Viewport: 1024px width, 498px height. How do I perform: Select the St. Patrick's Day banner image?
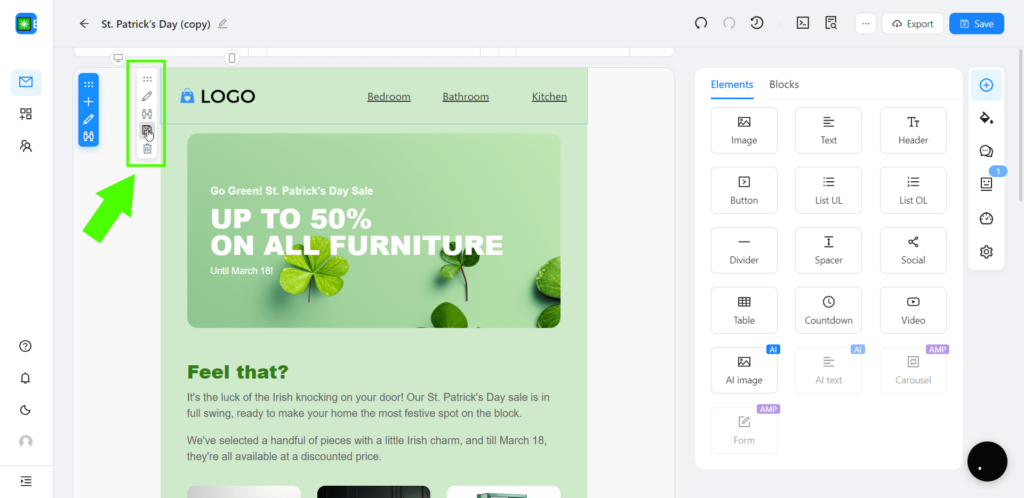click(x=374, y=230)
